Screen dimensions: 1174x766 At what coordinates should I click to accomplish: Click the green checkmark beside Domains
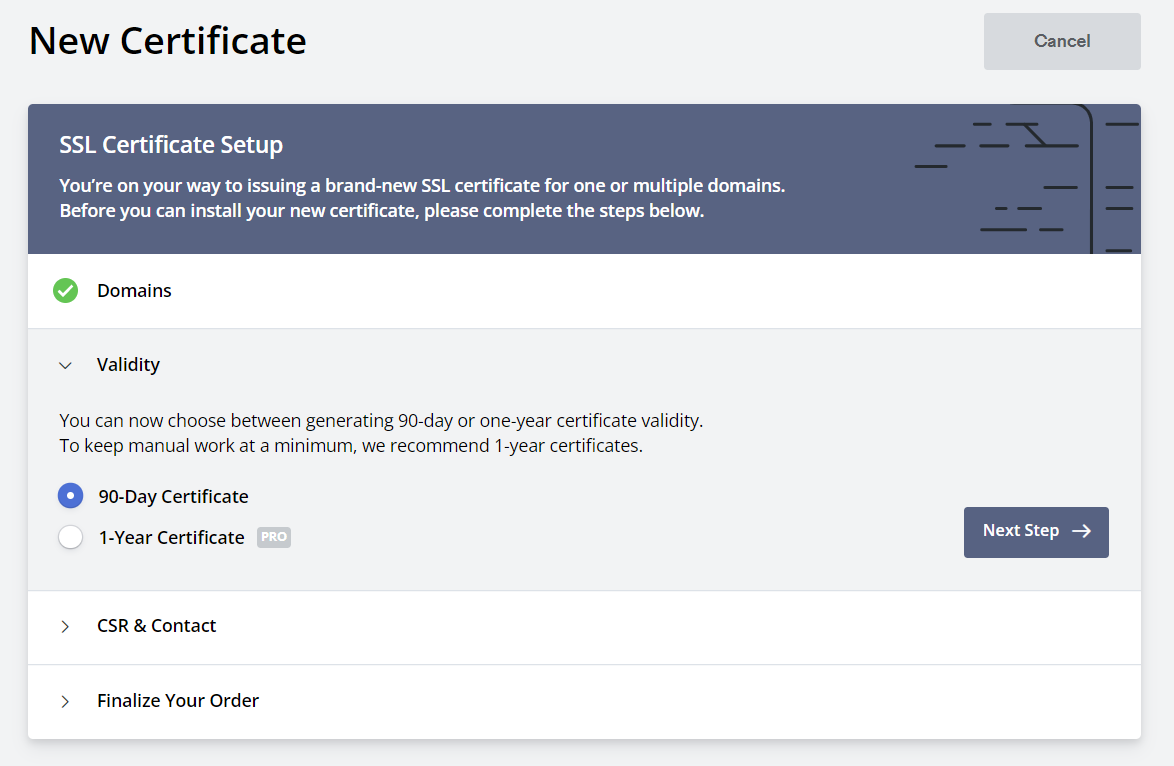[x=65, y=291]
